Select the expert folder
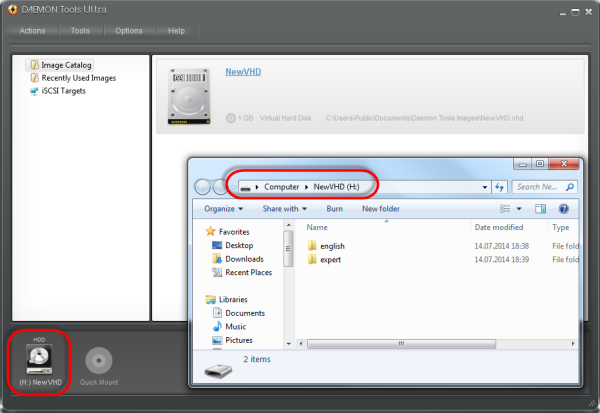Screen dimensions: 600x413 330,260
